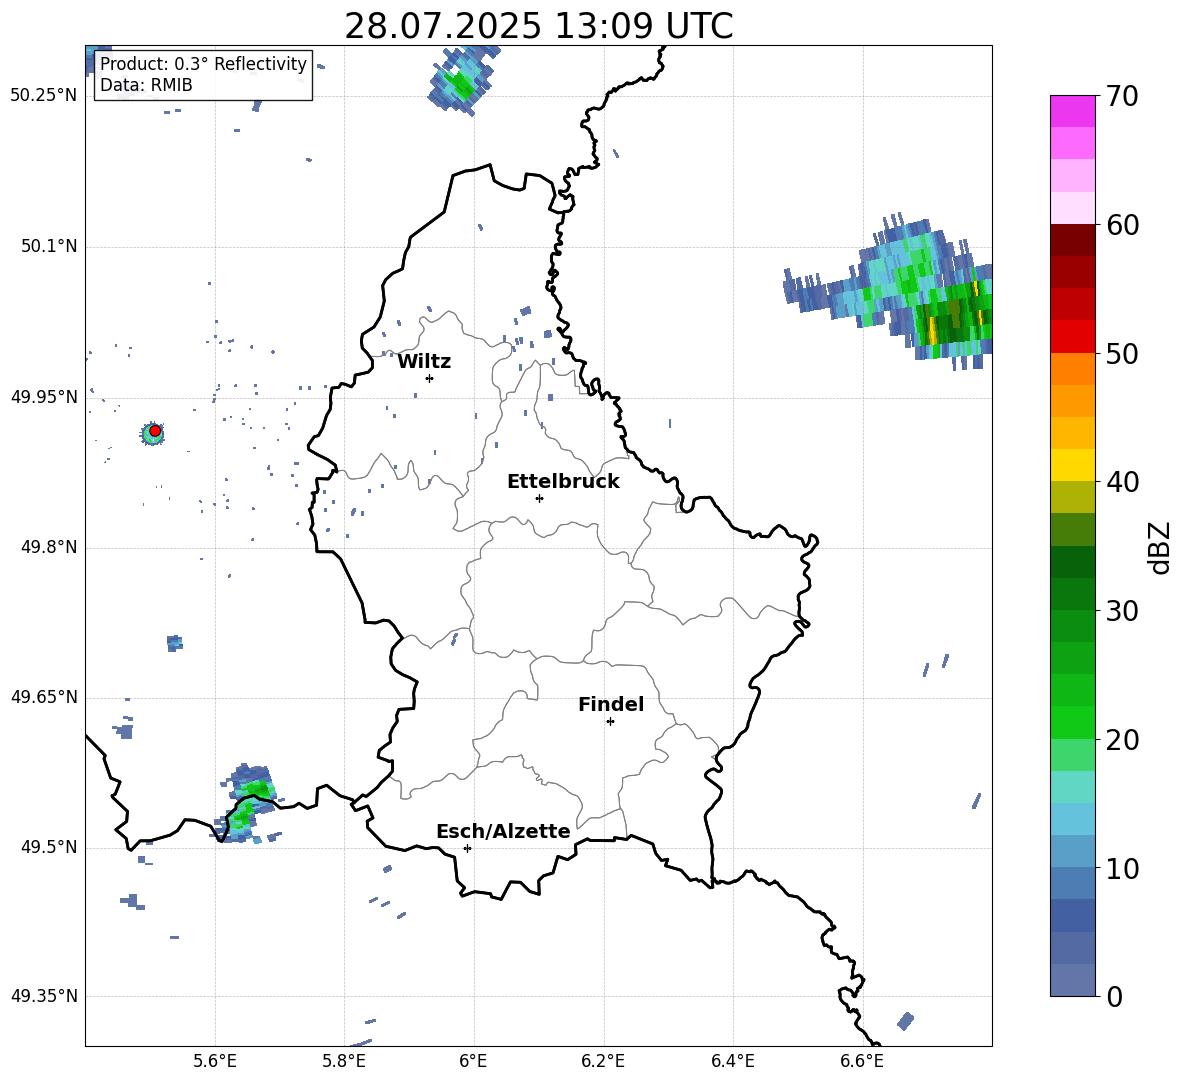
Task: Click the green rain echo southwest near 5.65°E
Action: click(x=246, y=803)
